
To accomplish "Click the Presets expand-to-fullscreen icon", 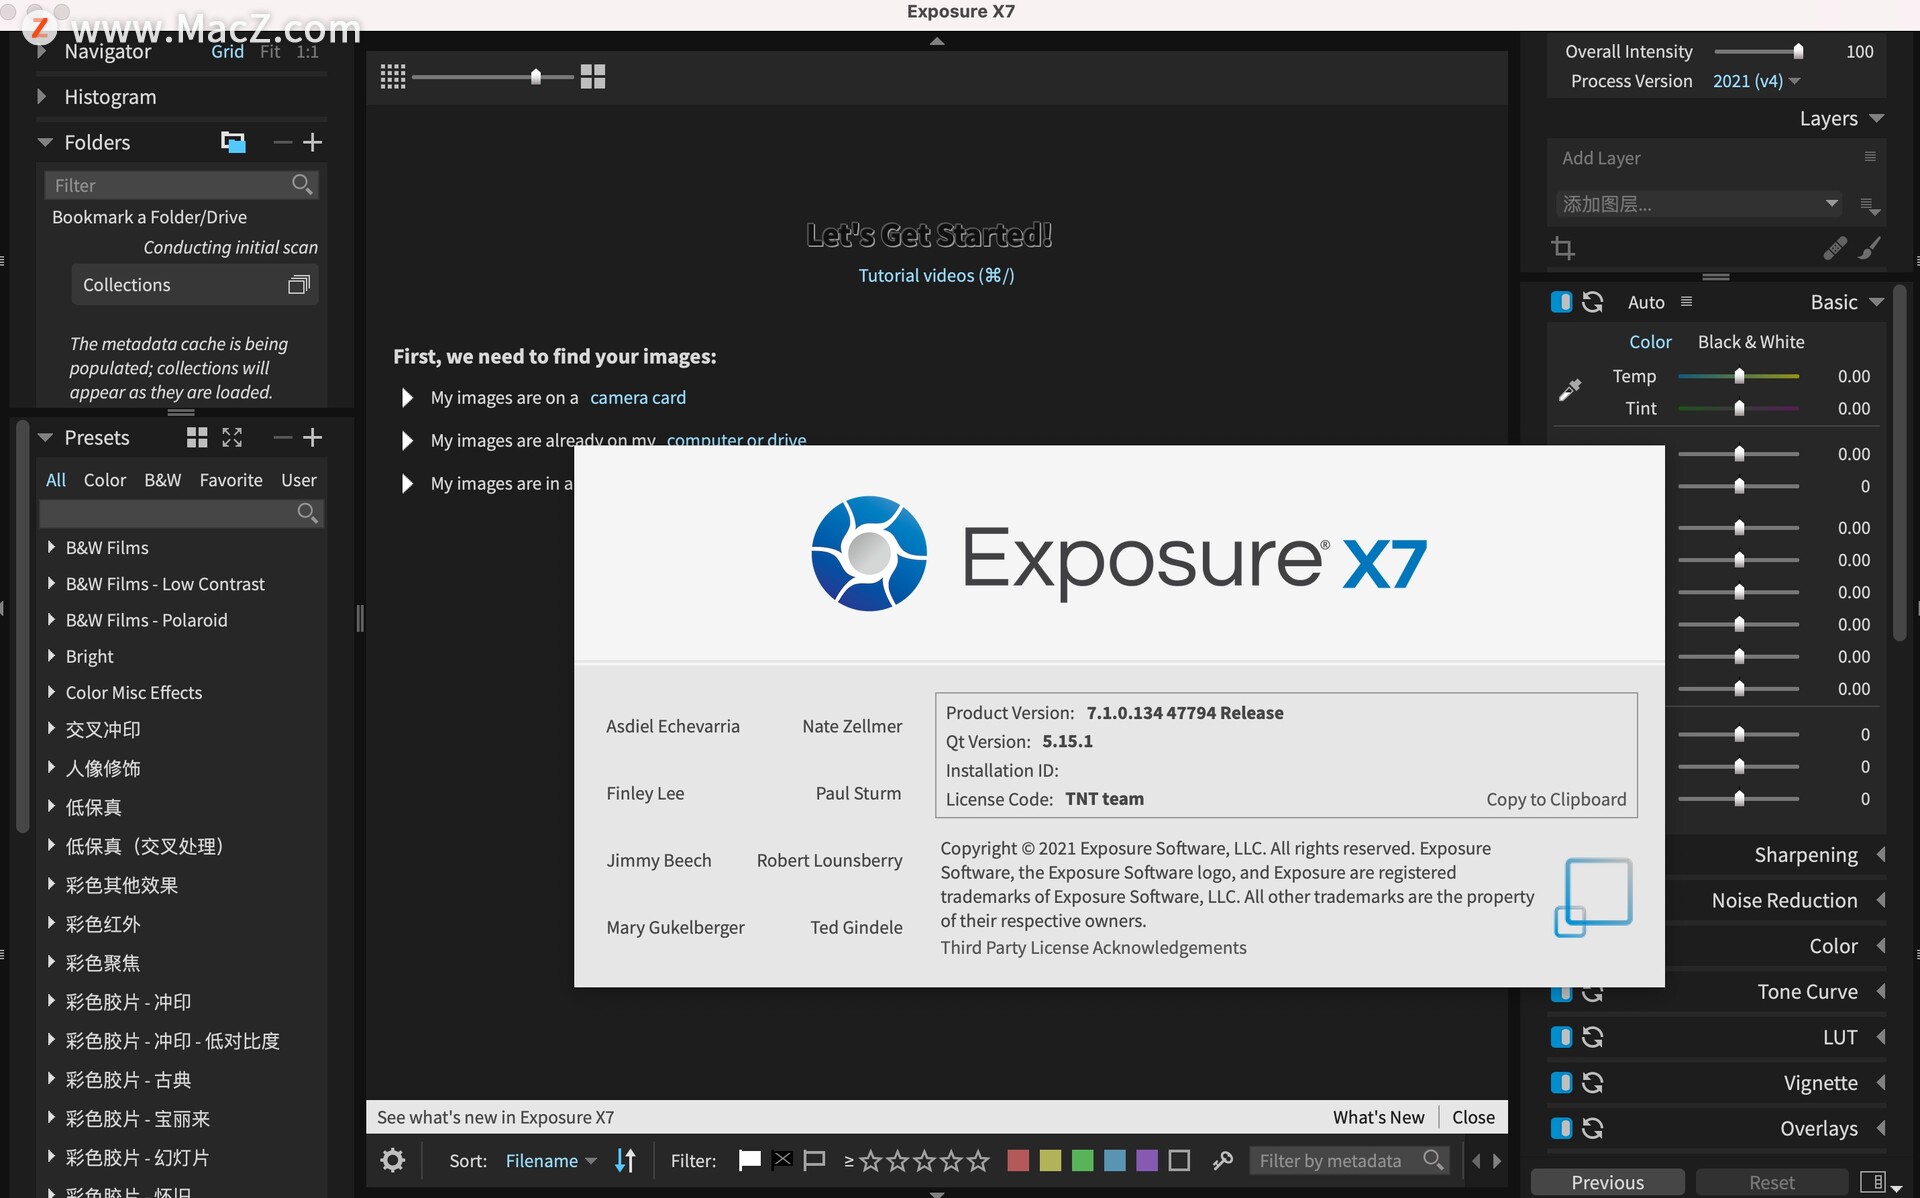I will [x=232, y=437].
